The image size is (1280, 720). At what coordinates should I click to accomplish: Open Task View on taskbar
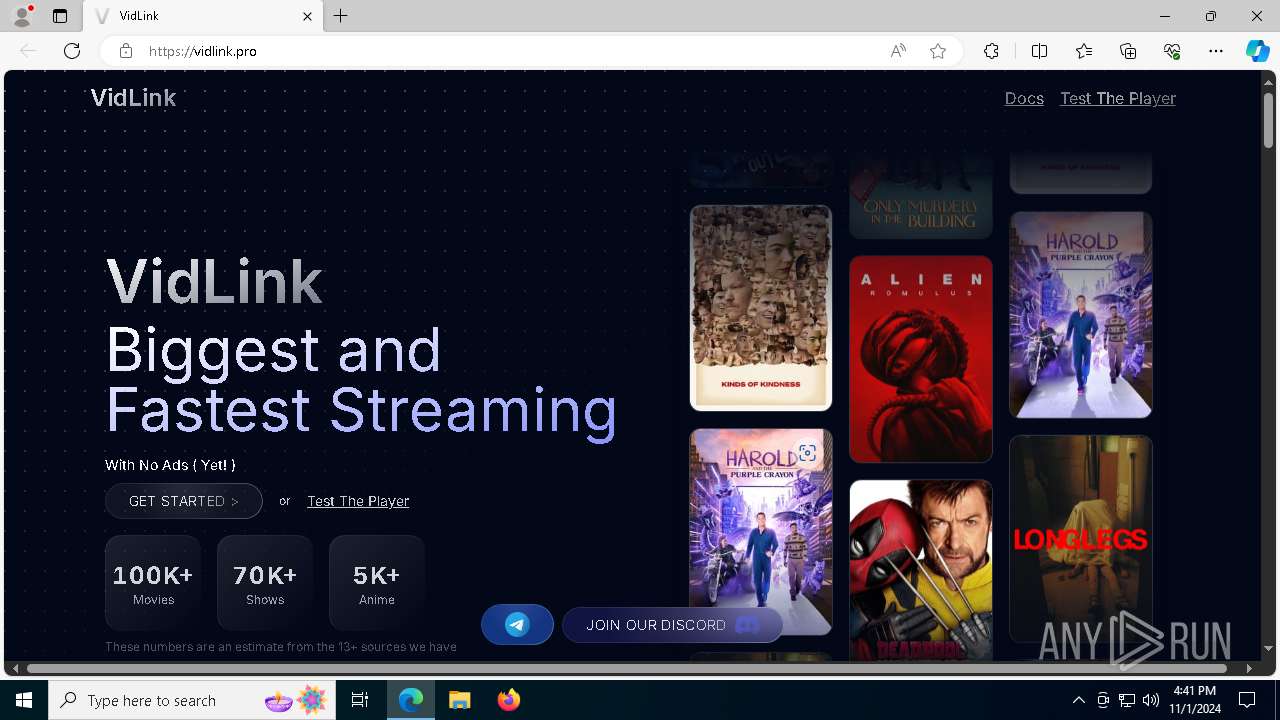pos(360,700)
